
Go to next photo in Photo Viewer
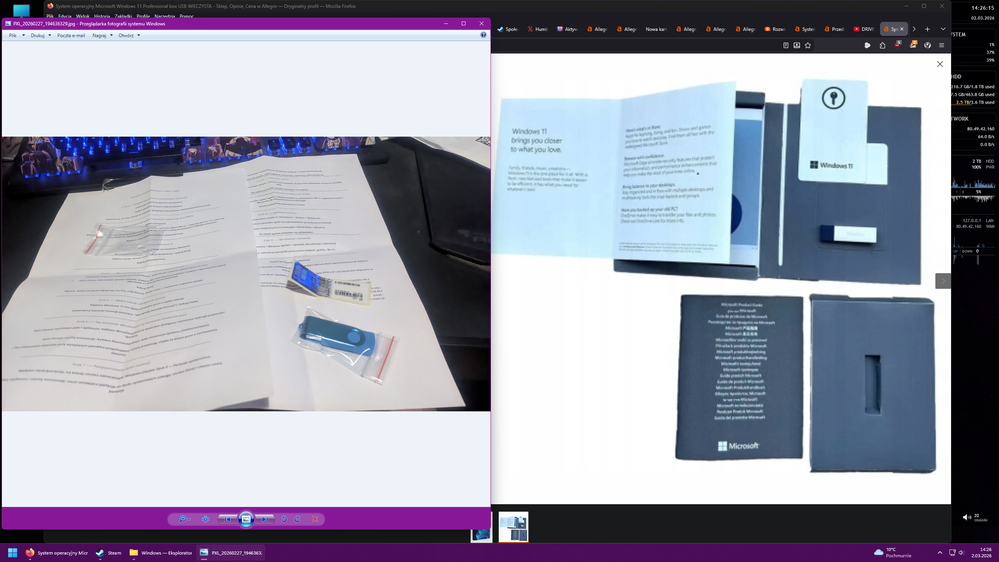pos(264,519)
